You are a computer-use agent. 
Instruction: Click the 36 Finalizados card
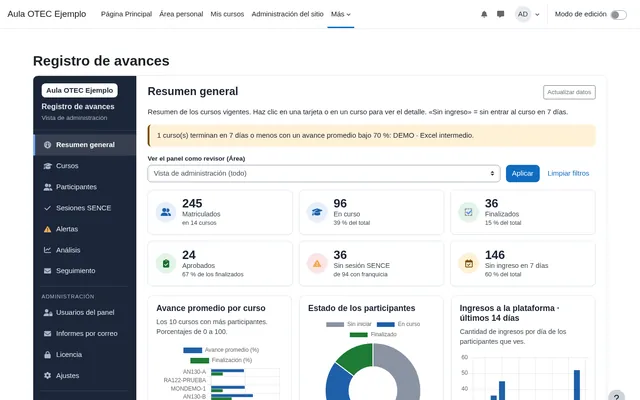[x=523, y=212]
